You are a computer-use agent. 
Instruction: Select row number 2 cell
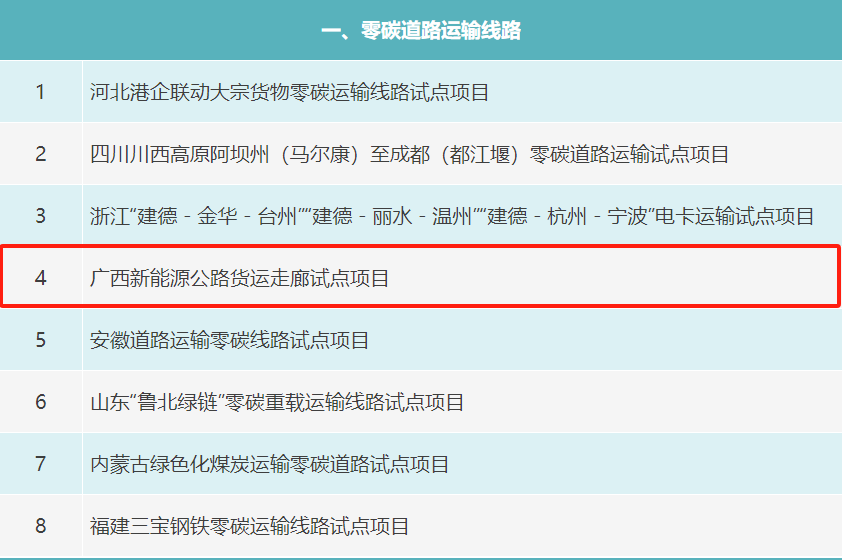tap(40, 154)
